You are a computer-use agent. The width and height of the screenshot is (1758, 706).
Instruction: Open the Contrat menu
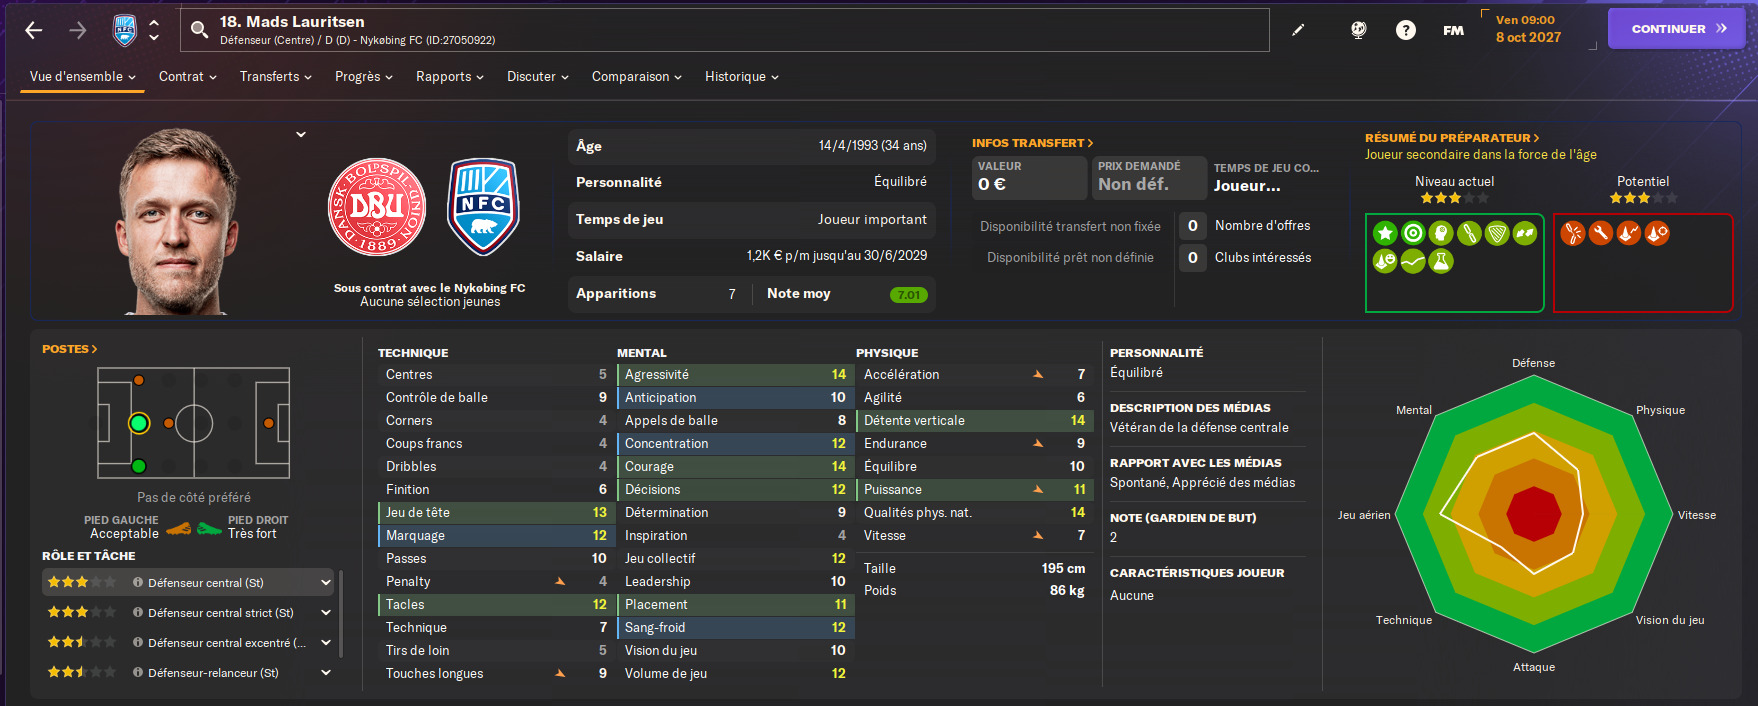[x=188, y=76]
